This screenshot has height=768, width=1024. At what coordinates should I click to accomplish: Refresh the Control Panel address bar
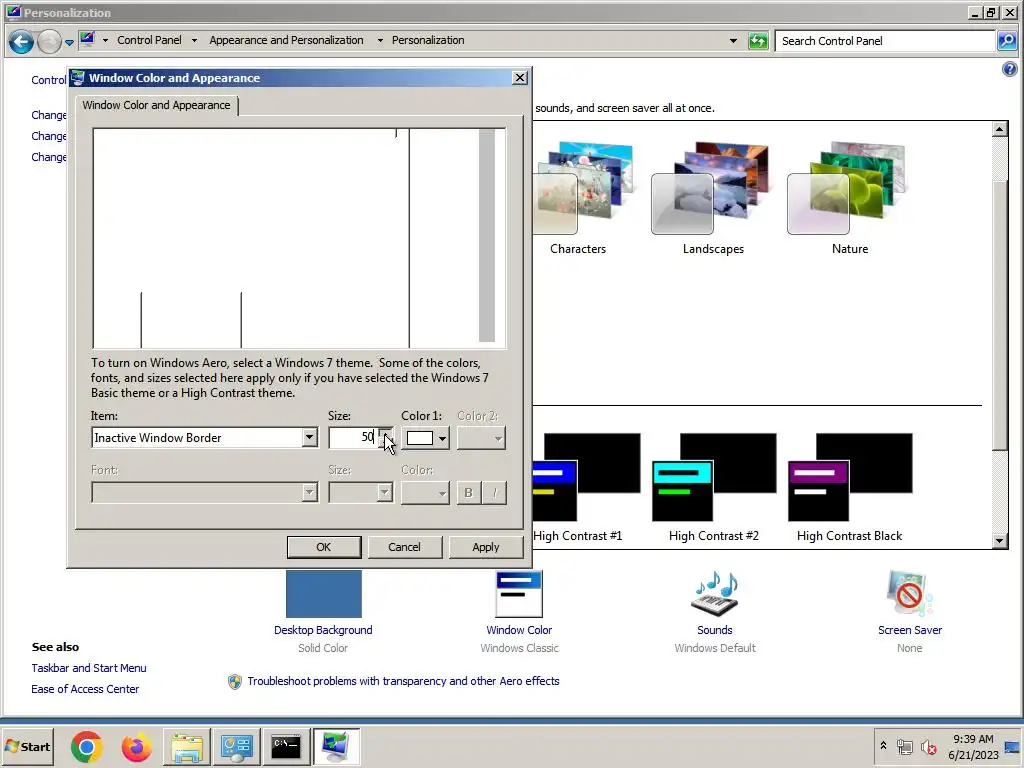758,41
